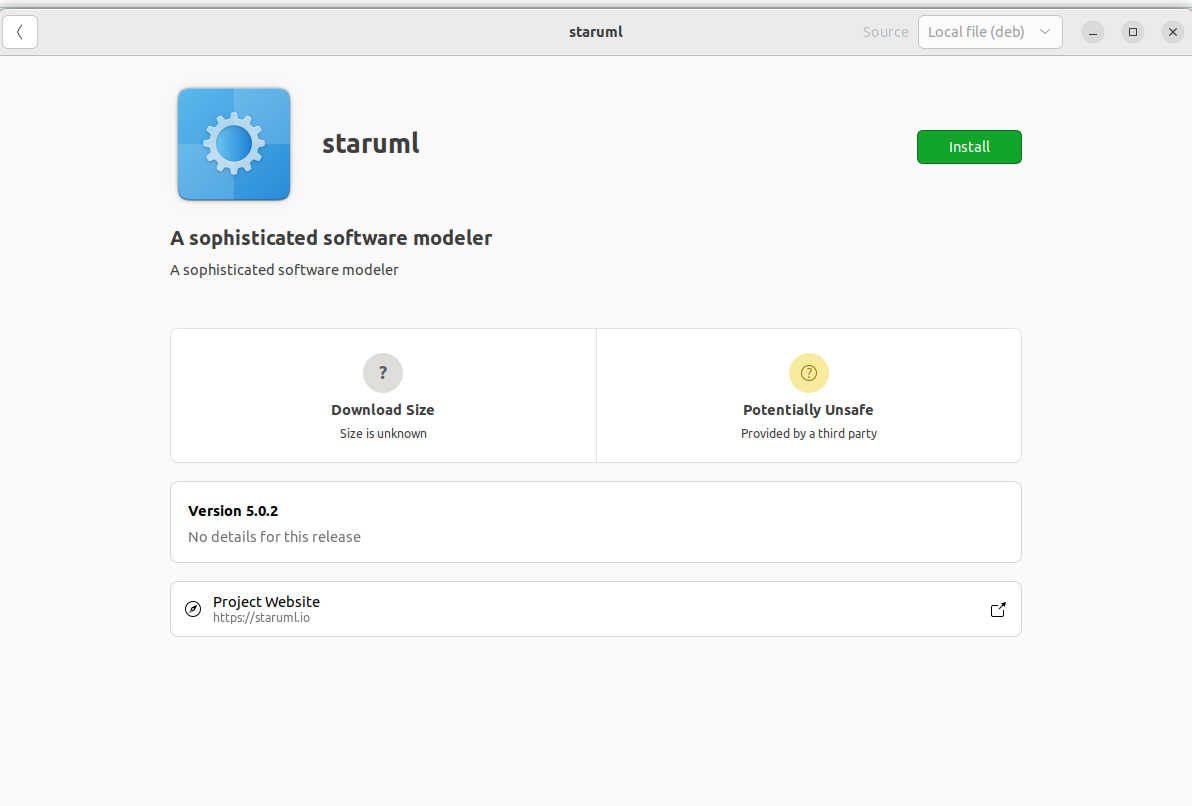Screen dimensions: 1192x806
Task: Click the large staruml app name heading
Action: tap(371, 144)
